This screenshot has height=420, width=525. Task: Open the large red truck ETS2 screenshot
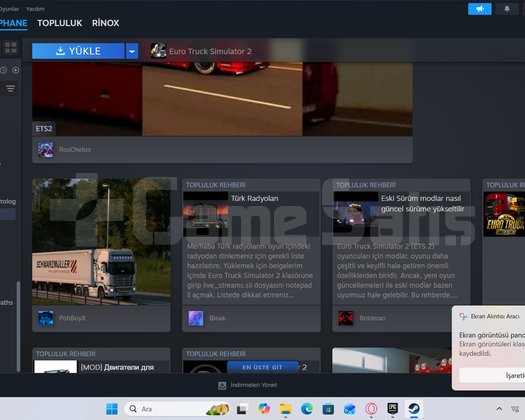point(222,99)
